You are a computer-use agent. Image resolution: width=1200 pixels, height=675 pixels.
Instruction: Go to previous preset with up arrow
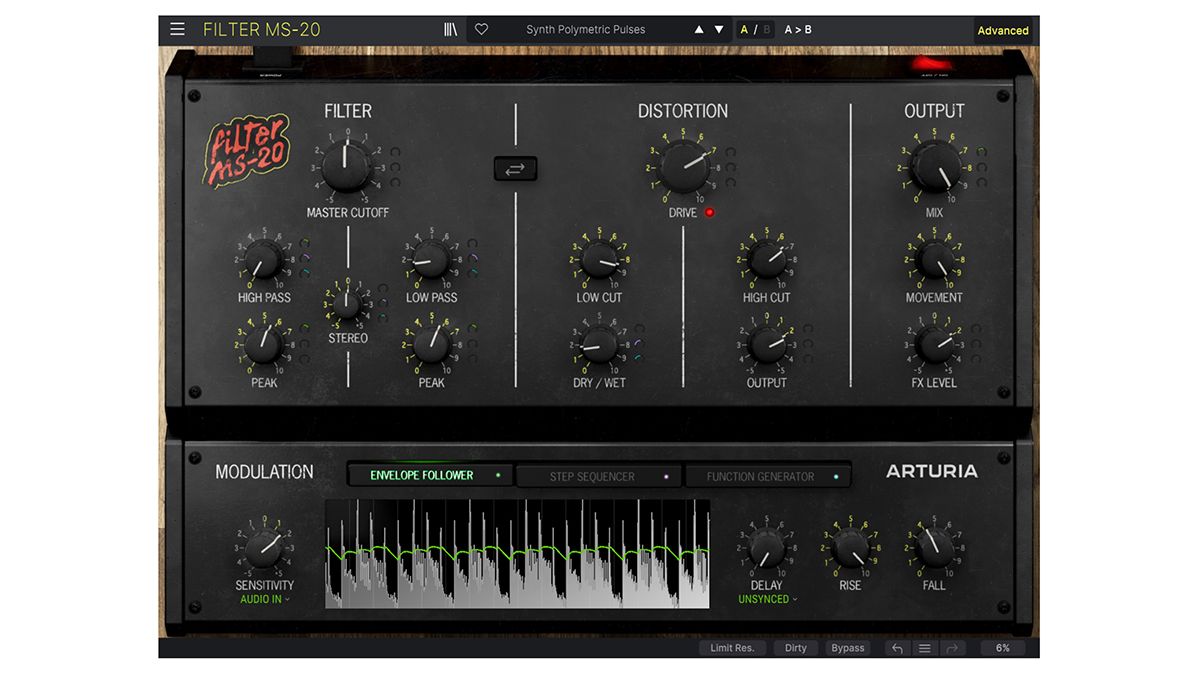(699, 30)
